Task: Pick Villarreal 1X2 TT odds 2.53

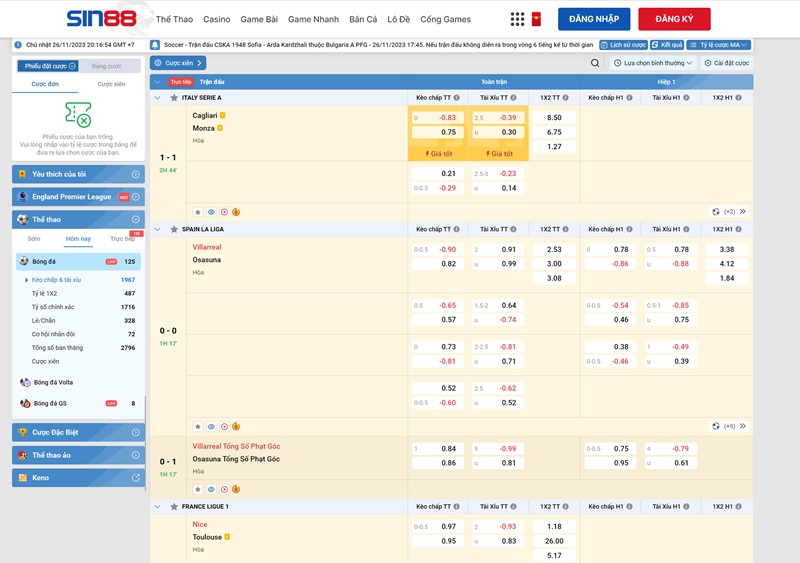Action: click(x=554, y=250)
